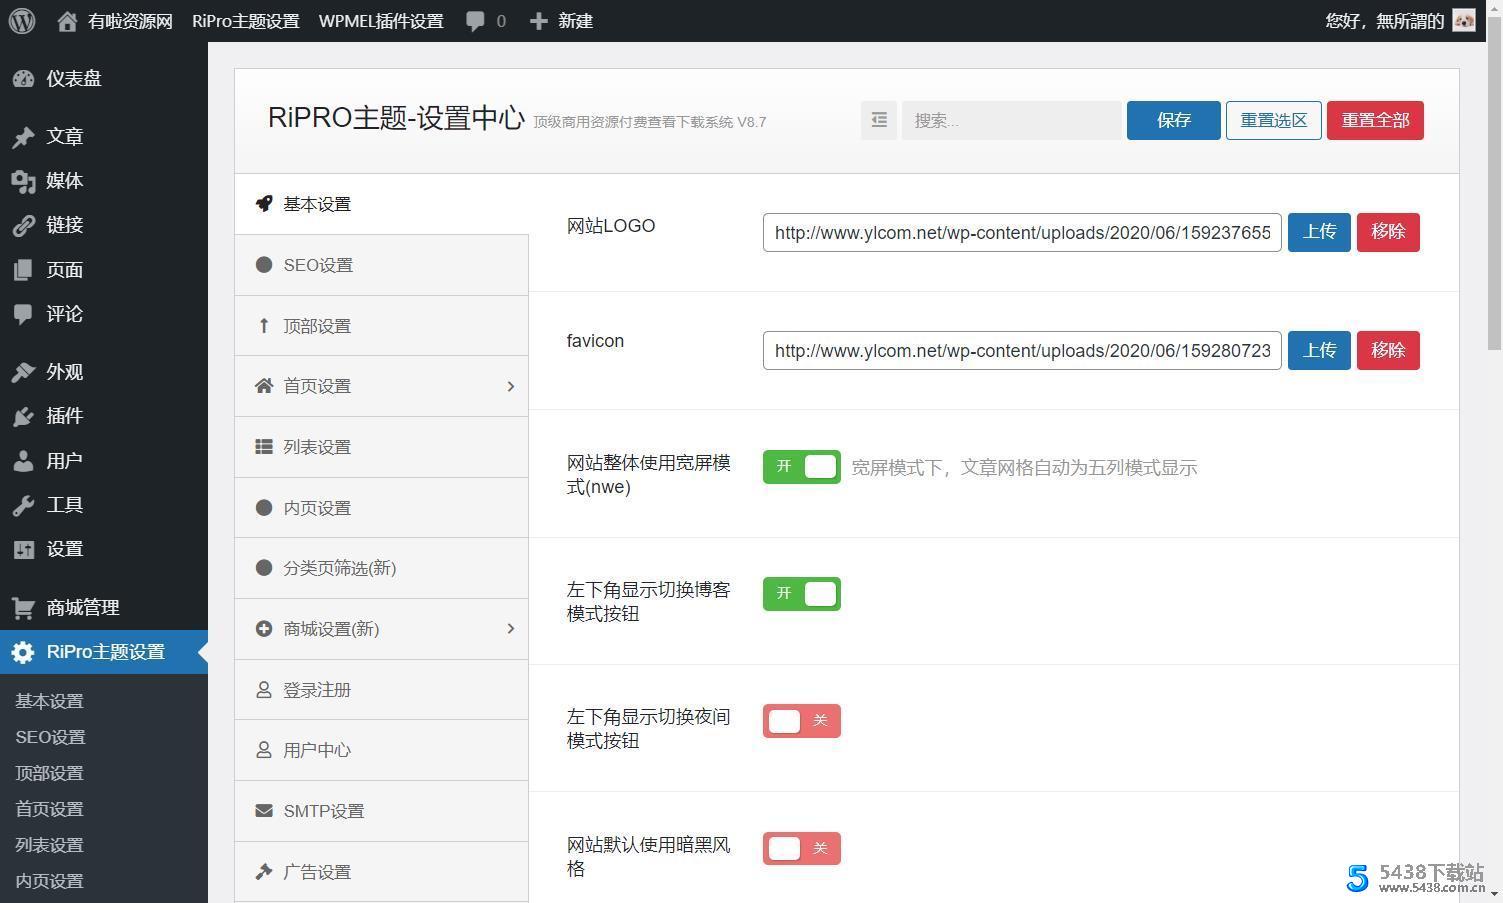Expand the 首页设置 section chevron
The height and width of the screenshot is (903, 1503).
click(x=511, y=386)
